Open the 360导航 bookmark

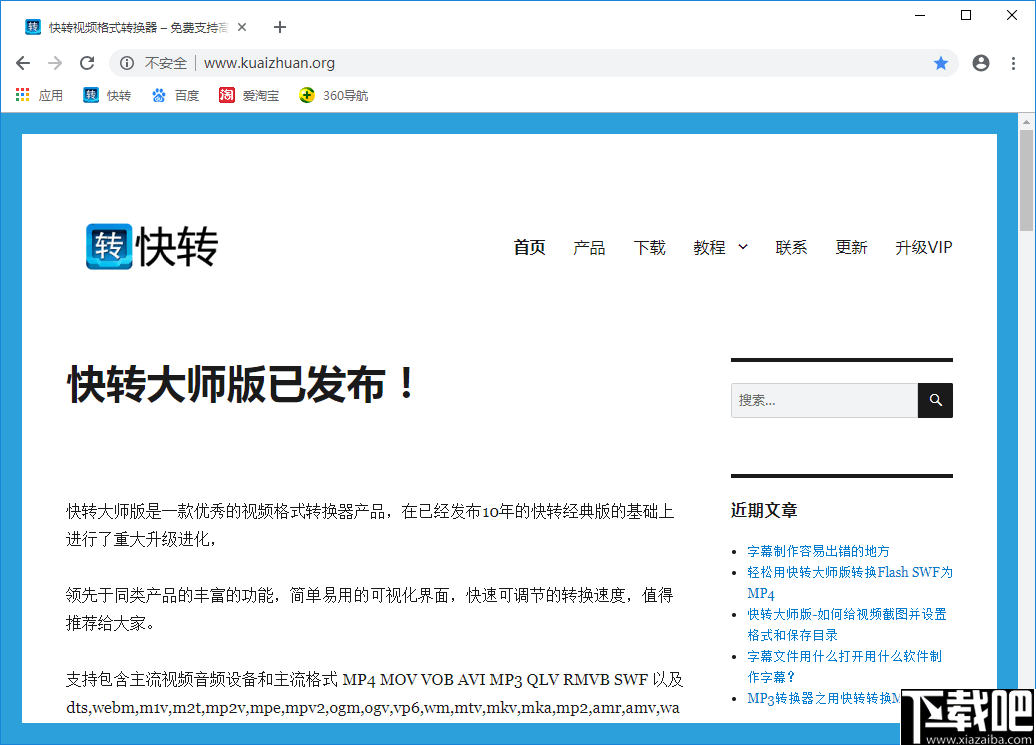click(x=333, y=95)
